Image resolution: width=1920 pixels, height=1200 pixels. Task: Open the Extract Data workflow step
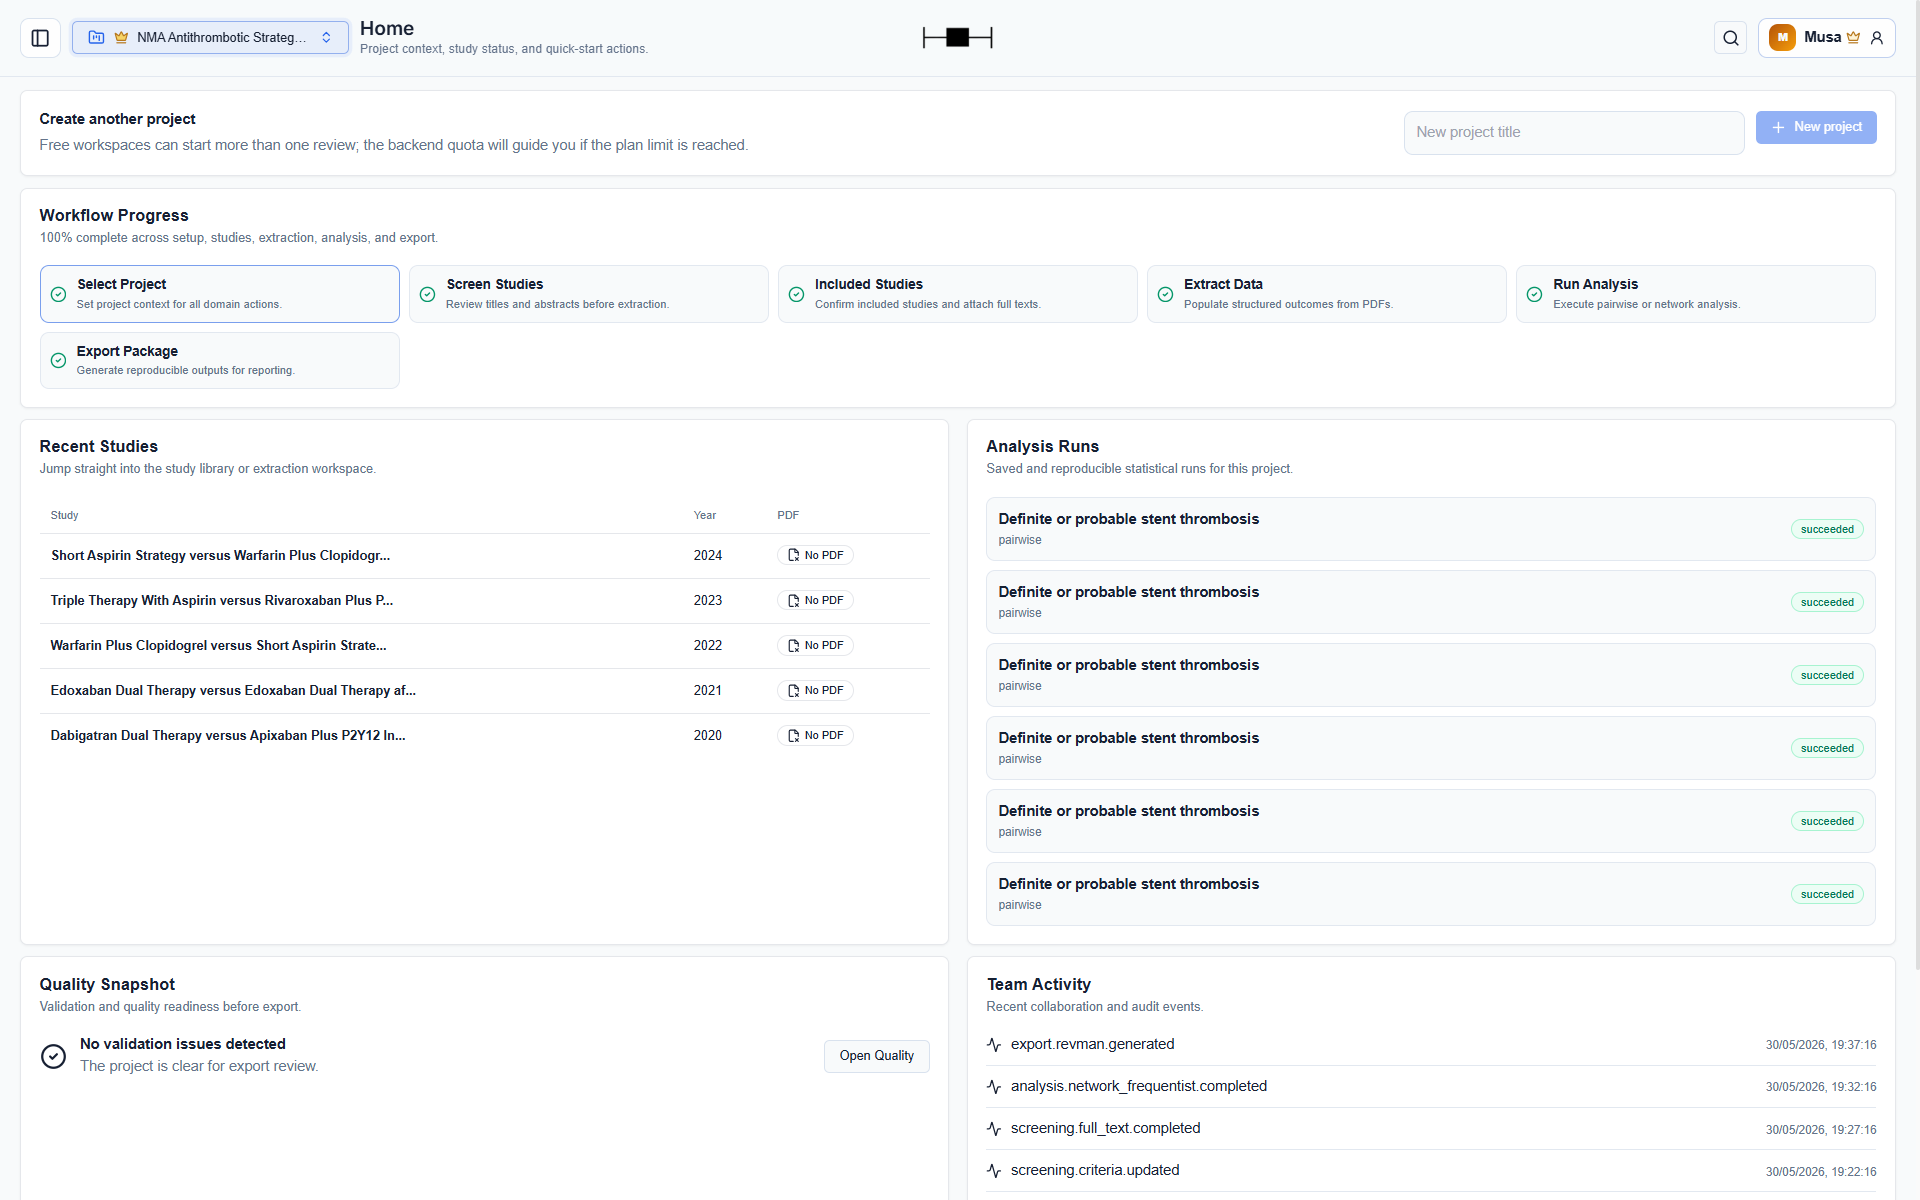[1326, 294]
